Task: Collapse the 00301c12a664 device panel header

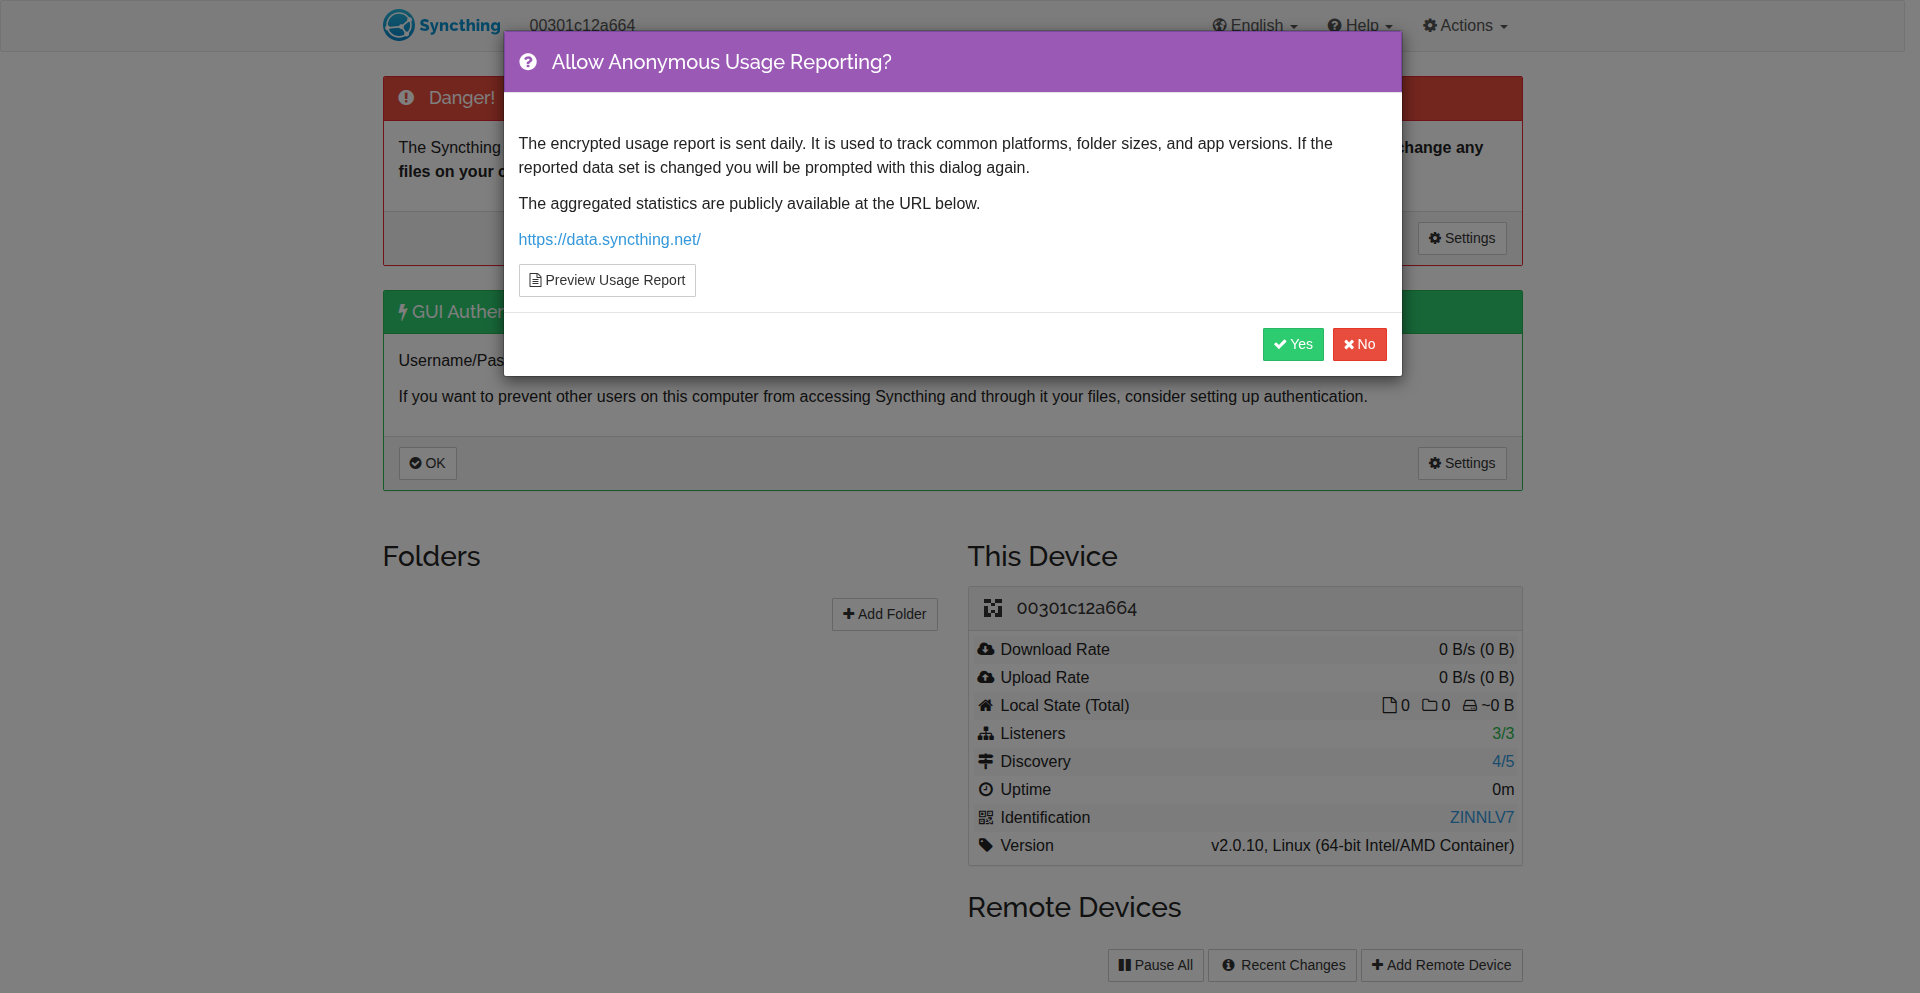Action: pyautogui.click(x=1244, y=608)
